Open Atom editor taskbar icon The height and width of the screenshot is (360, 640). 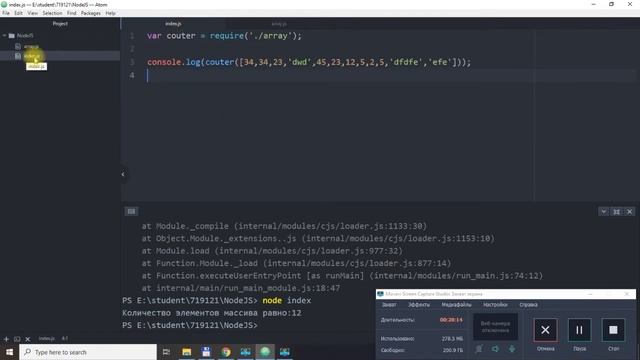coord(265,352)
